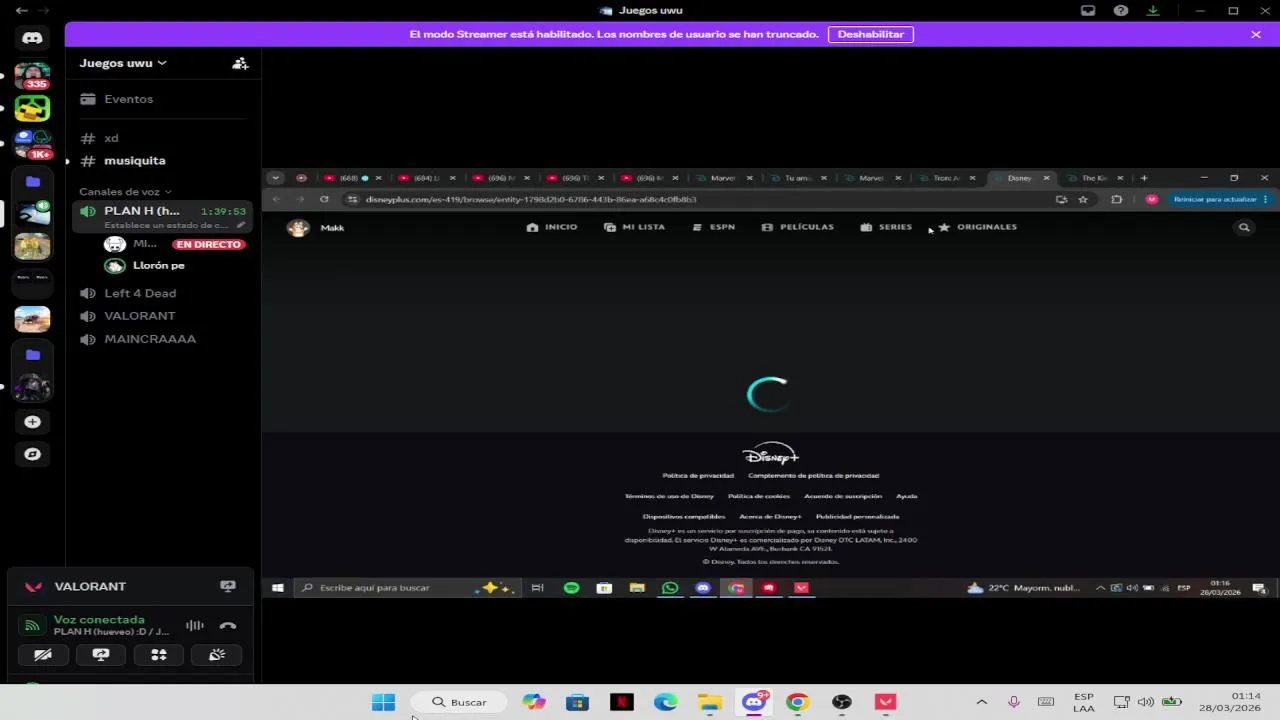Open the discover servers compass icon
The image size is (1280, 720).
[32, 454]
